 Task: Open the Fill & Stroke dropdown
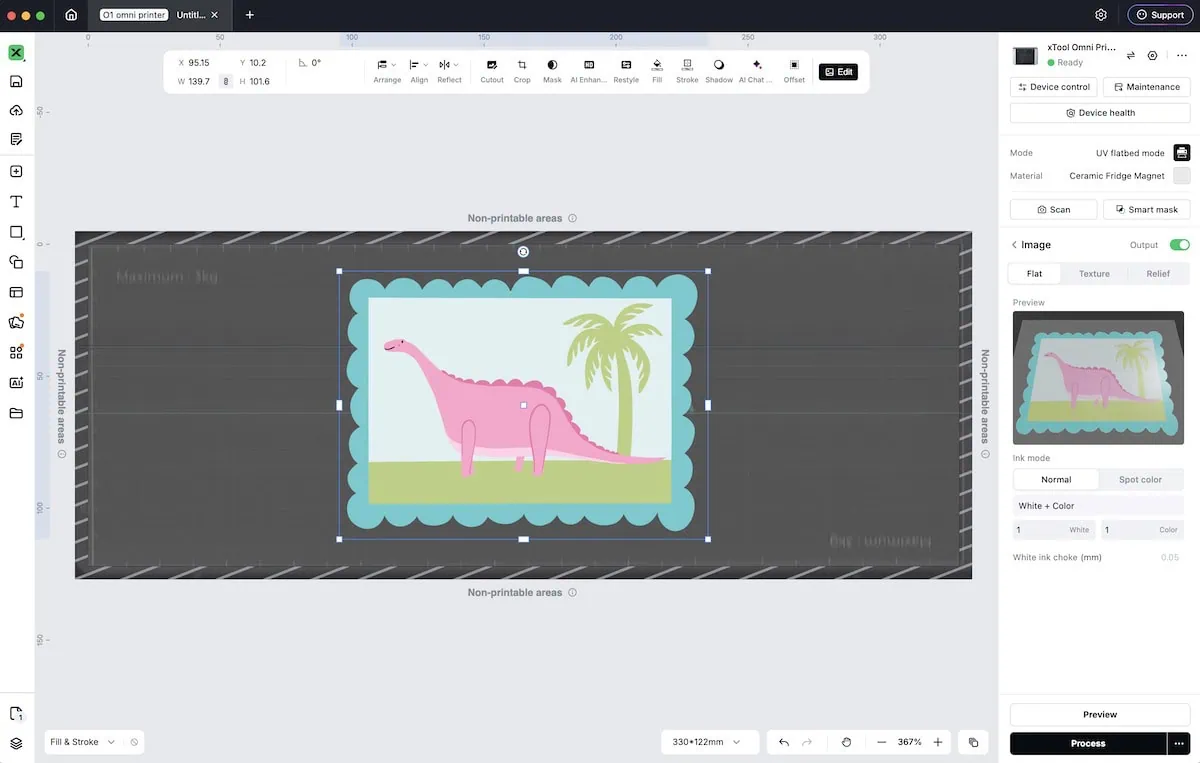[82, 742]
